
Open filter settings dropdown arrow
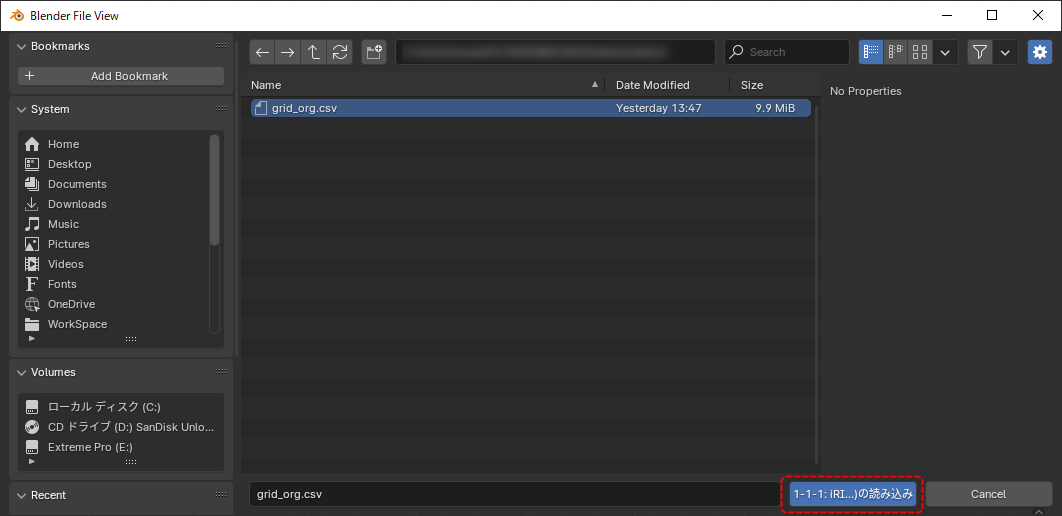pos(1006,52)
